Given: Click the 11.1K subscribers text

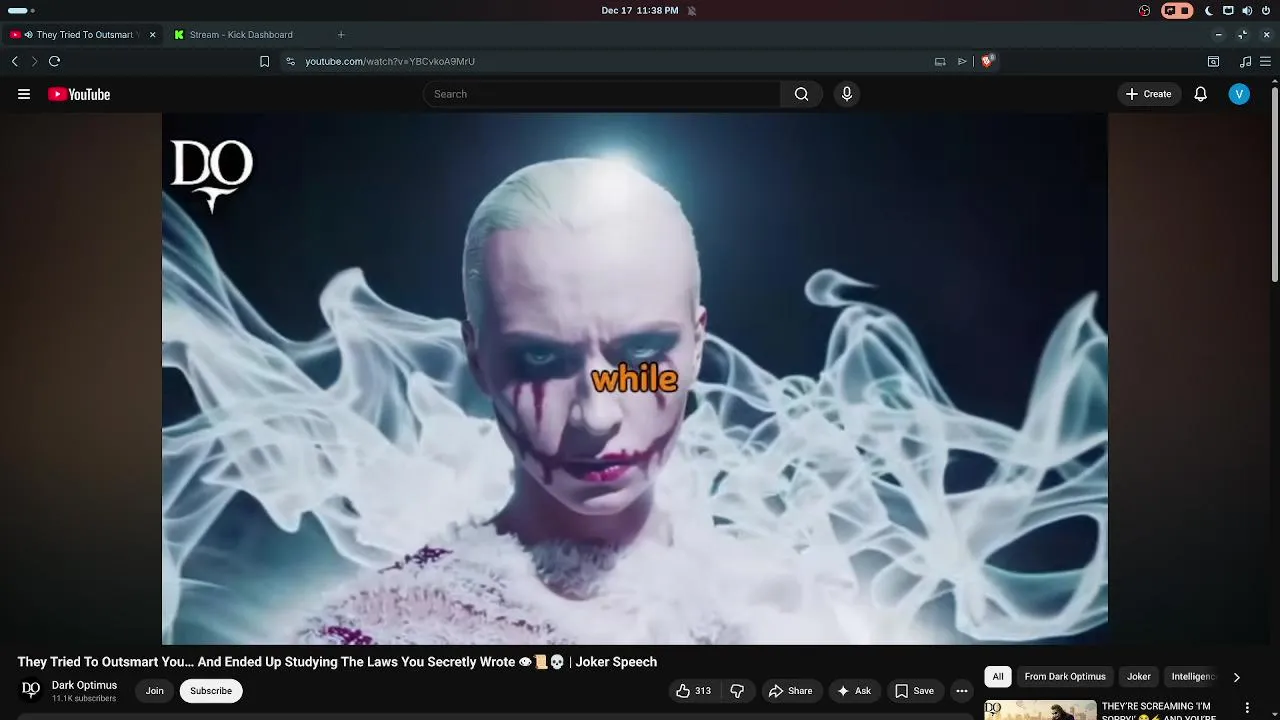Looking at the screenshot, I should tap(84, 698).
